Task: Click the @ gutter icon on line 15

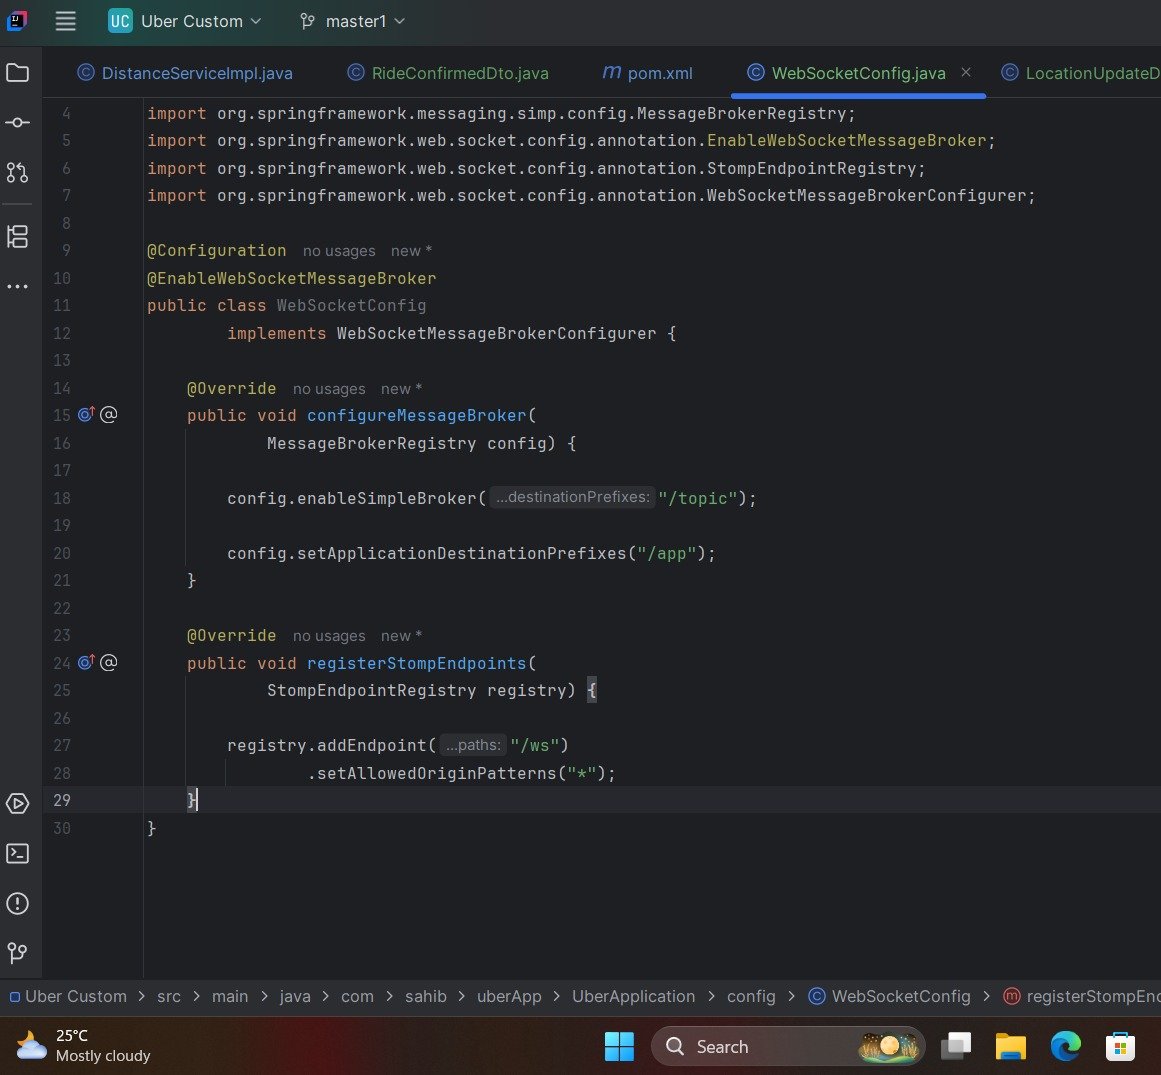Action: (109, 415)
